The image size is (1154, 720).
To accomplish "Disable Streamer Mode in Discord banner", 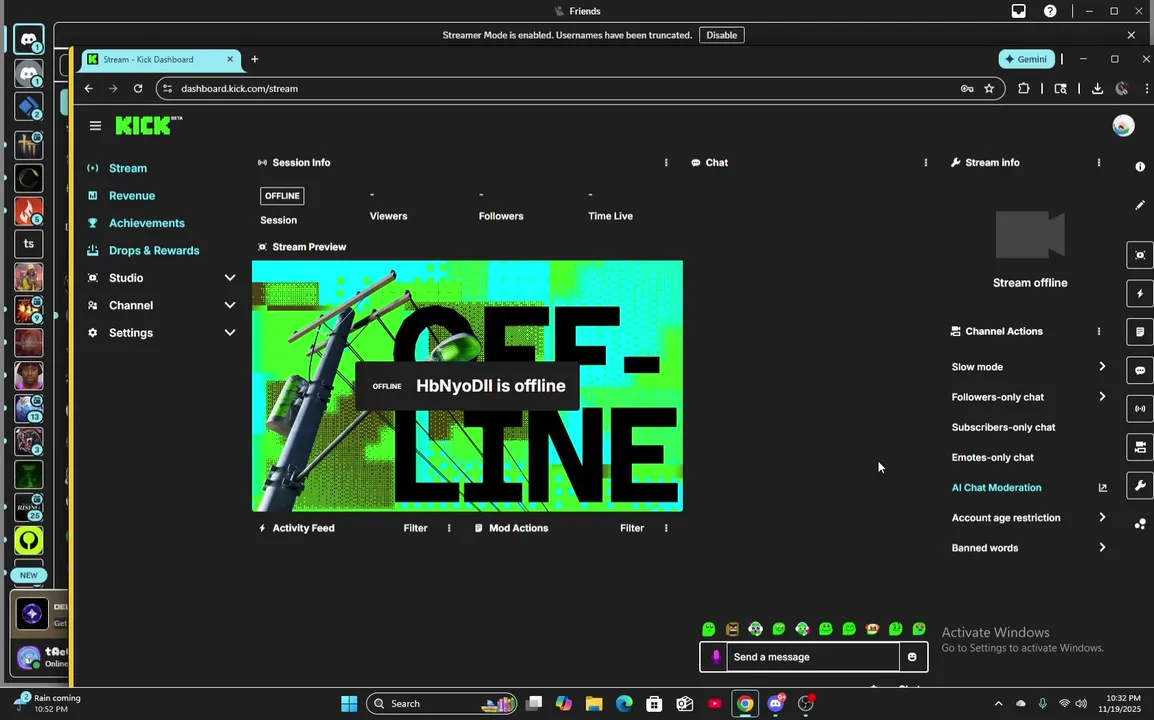I will click(x=721, y=35).
